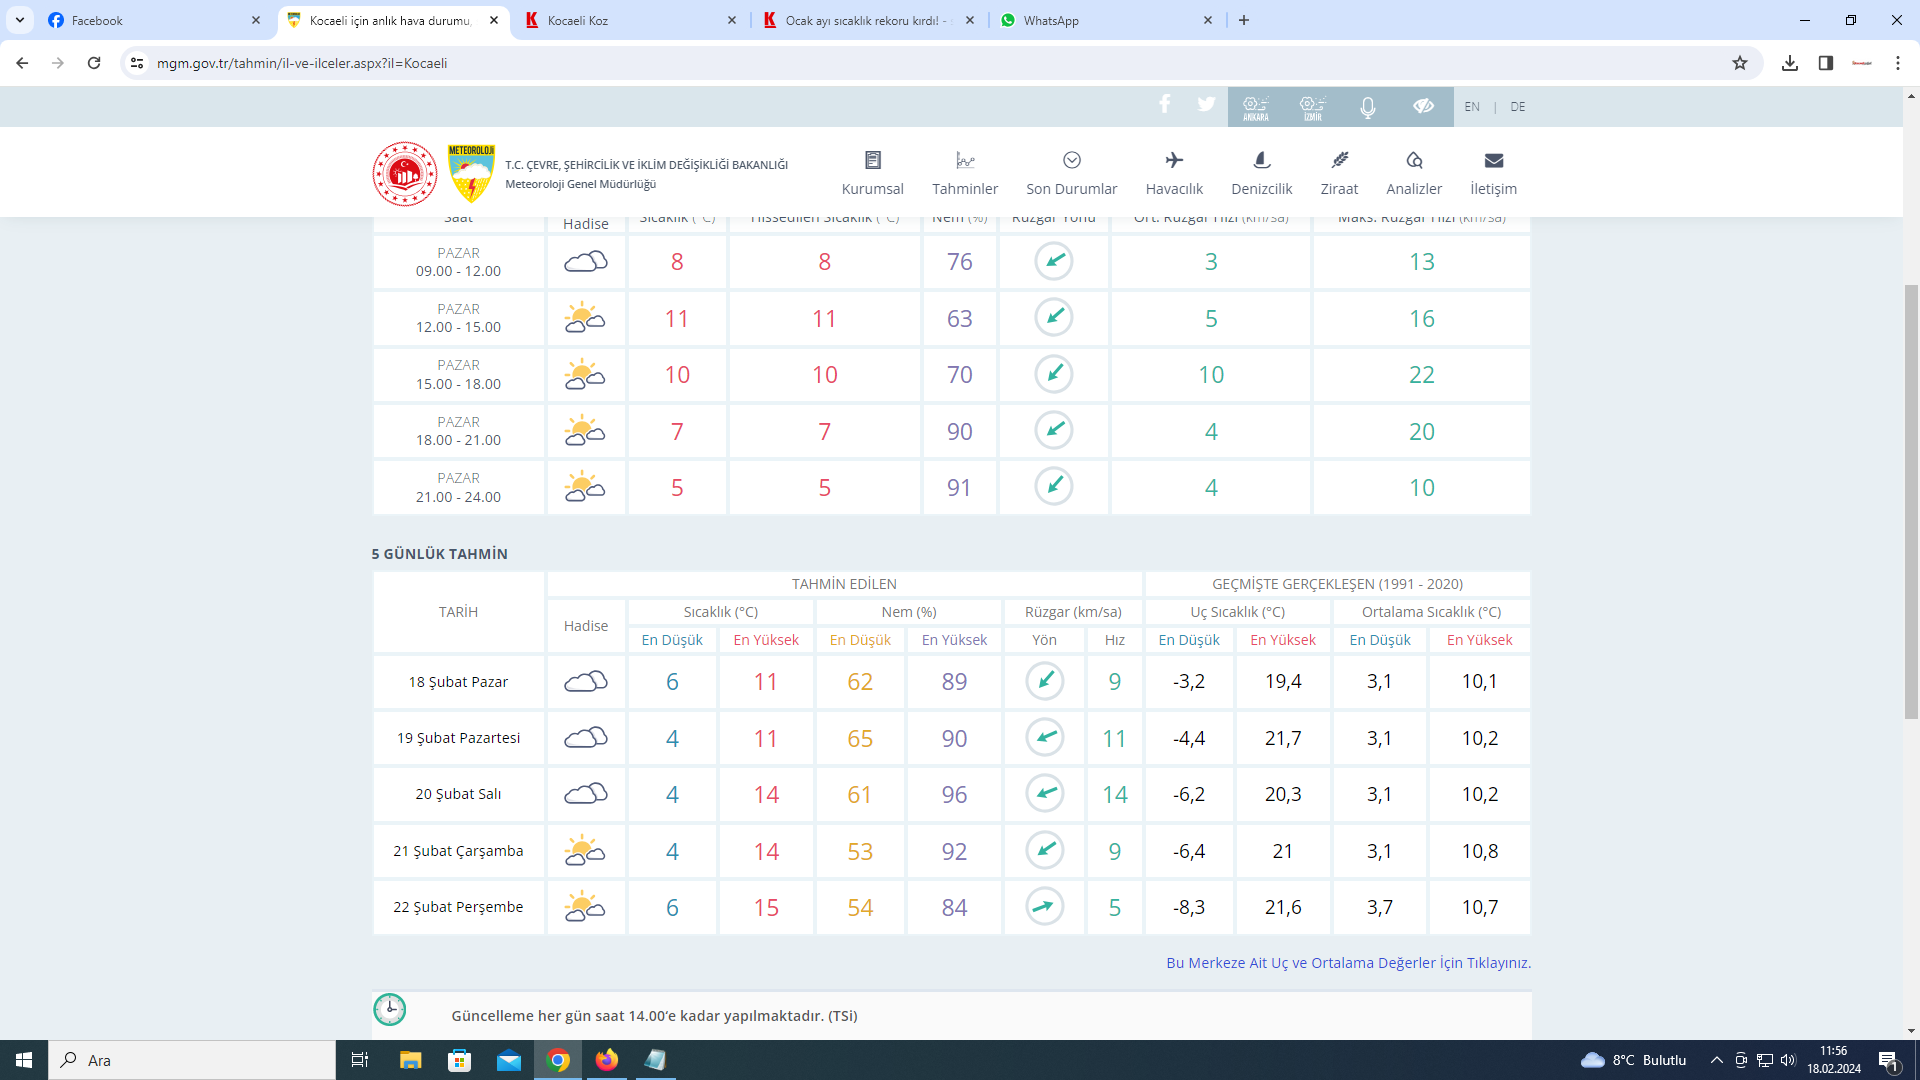Open the Chrome tab search chevron
Screen dimensions: 1920x1080
(x=20, y=20)
